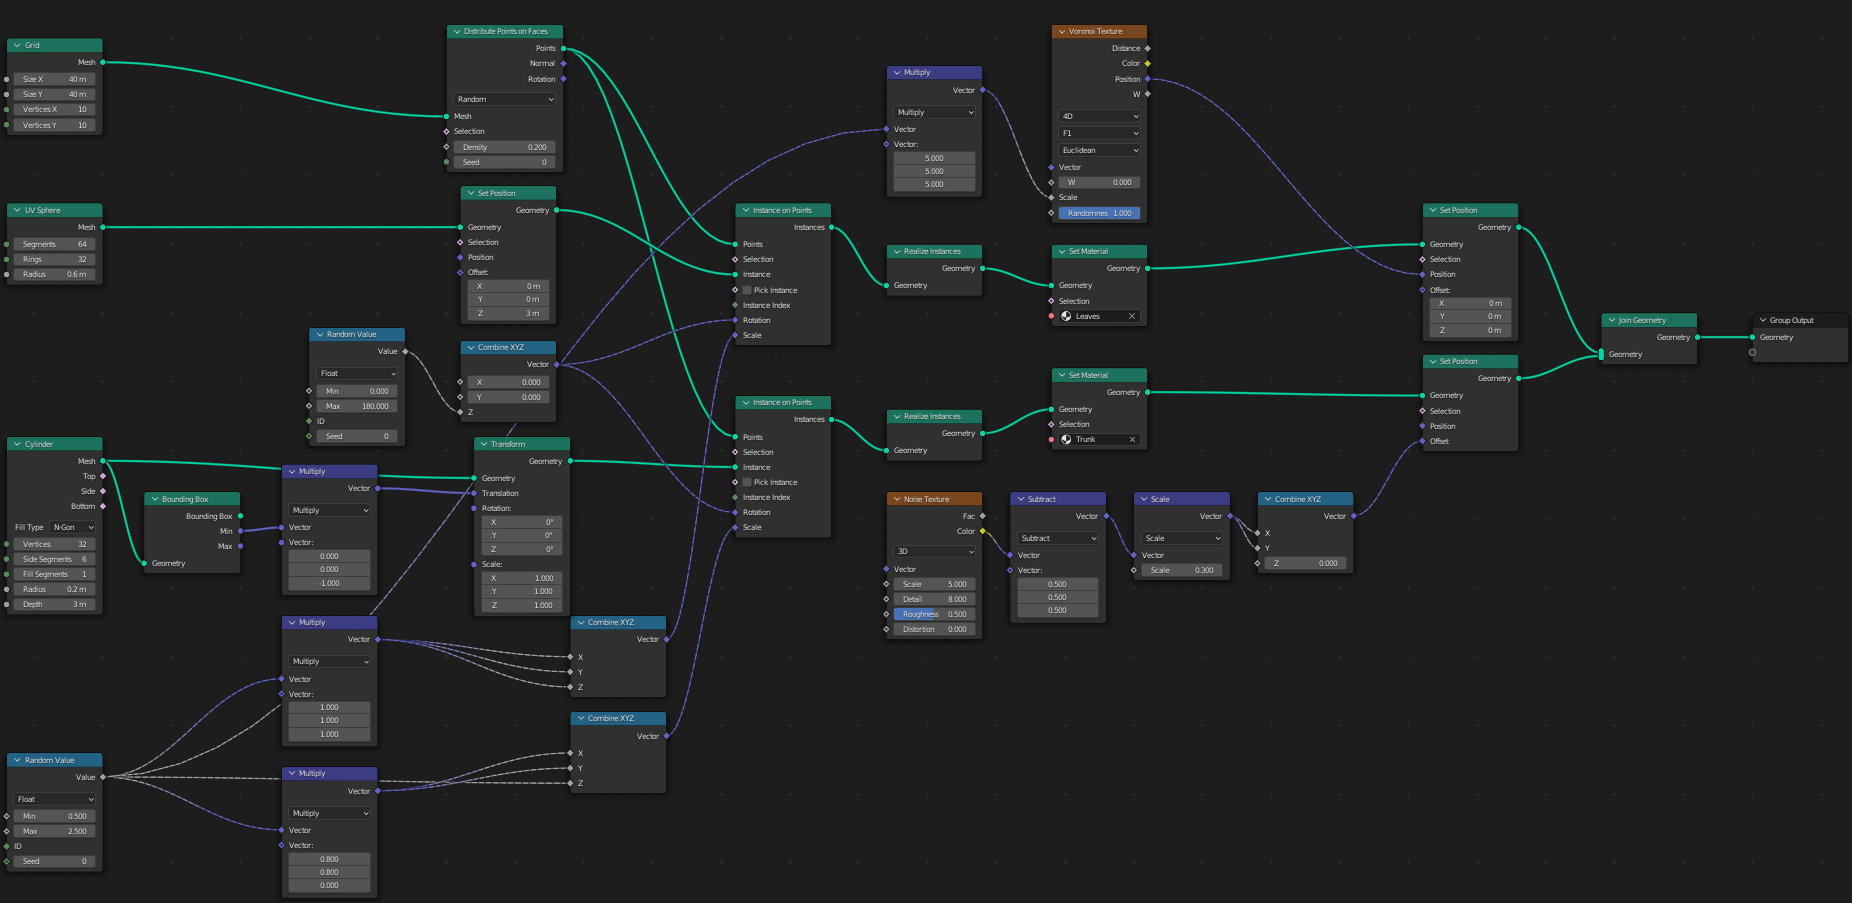Click the Side Segments 6 field
1852x903 pixels.
55,559
